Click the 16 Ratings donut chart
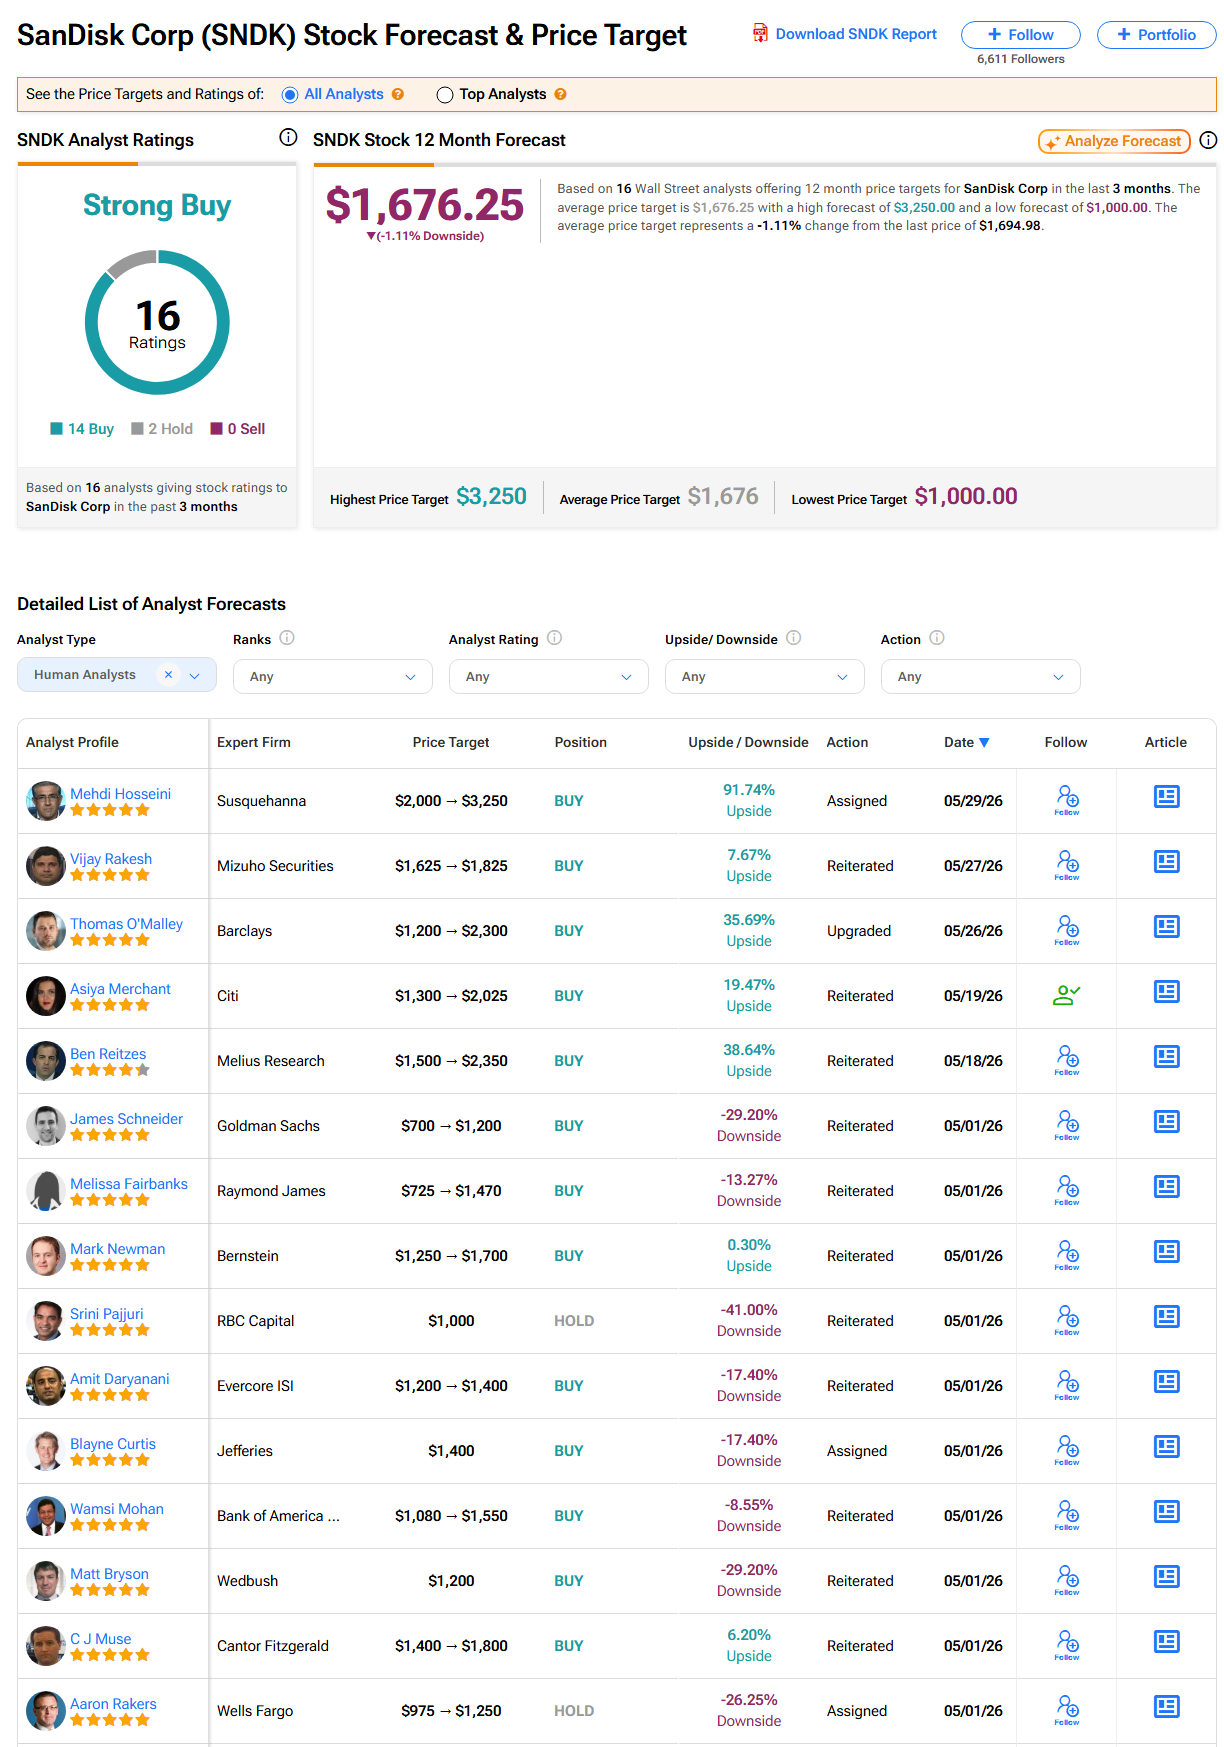Screen dimensions: 1224x1747 (157, 322)
